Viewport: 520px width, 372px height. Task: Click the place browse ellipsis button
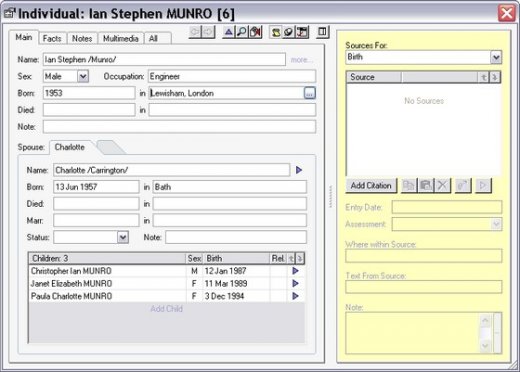pyautogui.click(x=309, y=93)
